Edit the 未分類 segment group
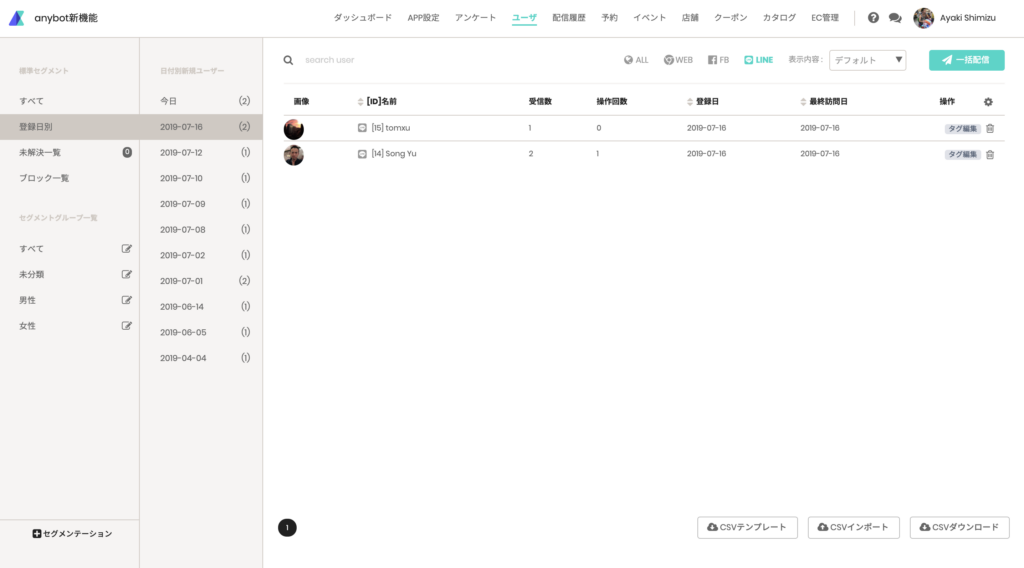This screenshot has height=568, width=1024. point(127,274)
